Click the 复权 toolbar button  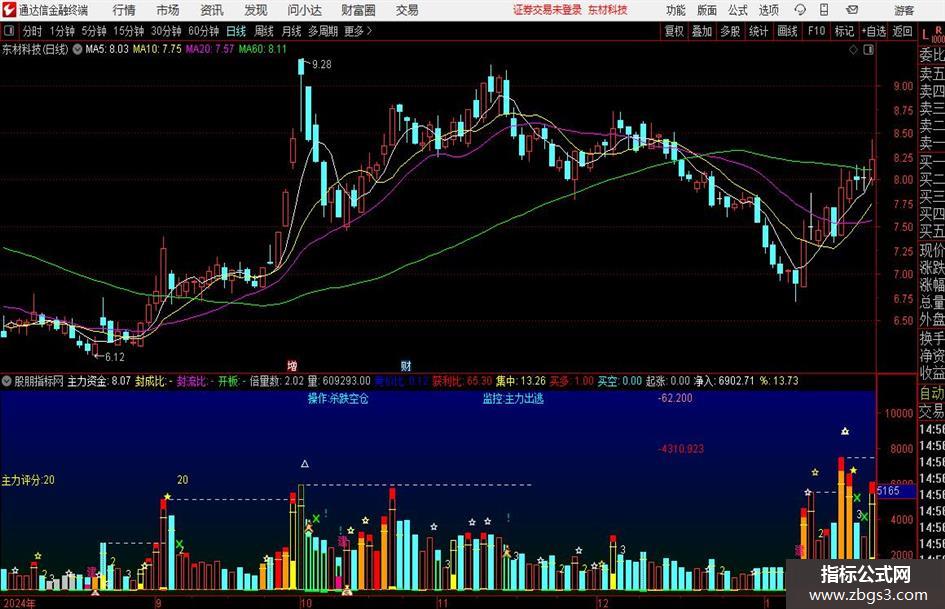pos(674,31)
